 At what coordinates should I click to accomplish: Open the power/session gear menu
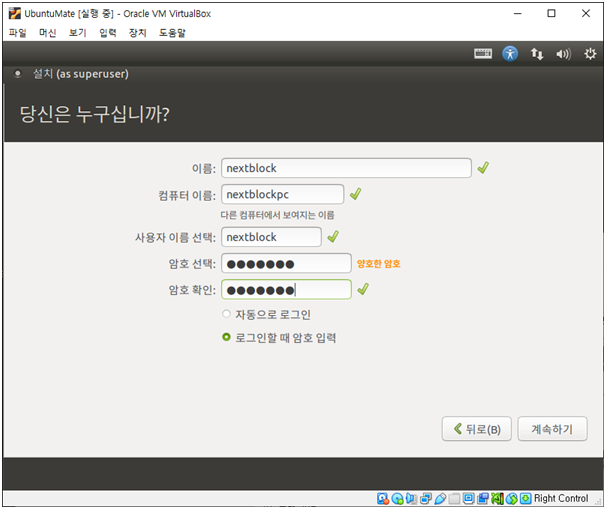coord(590,54)
